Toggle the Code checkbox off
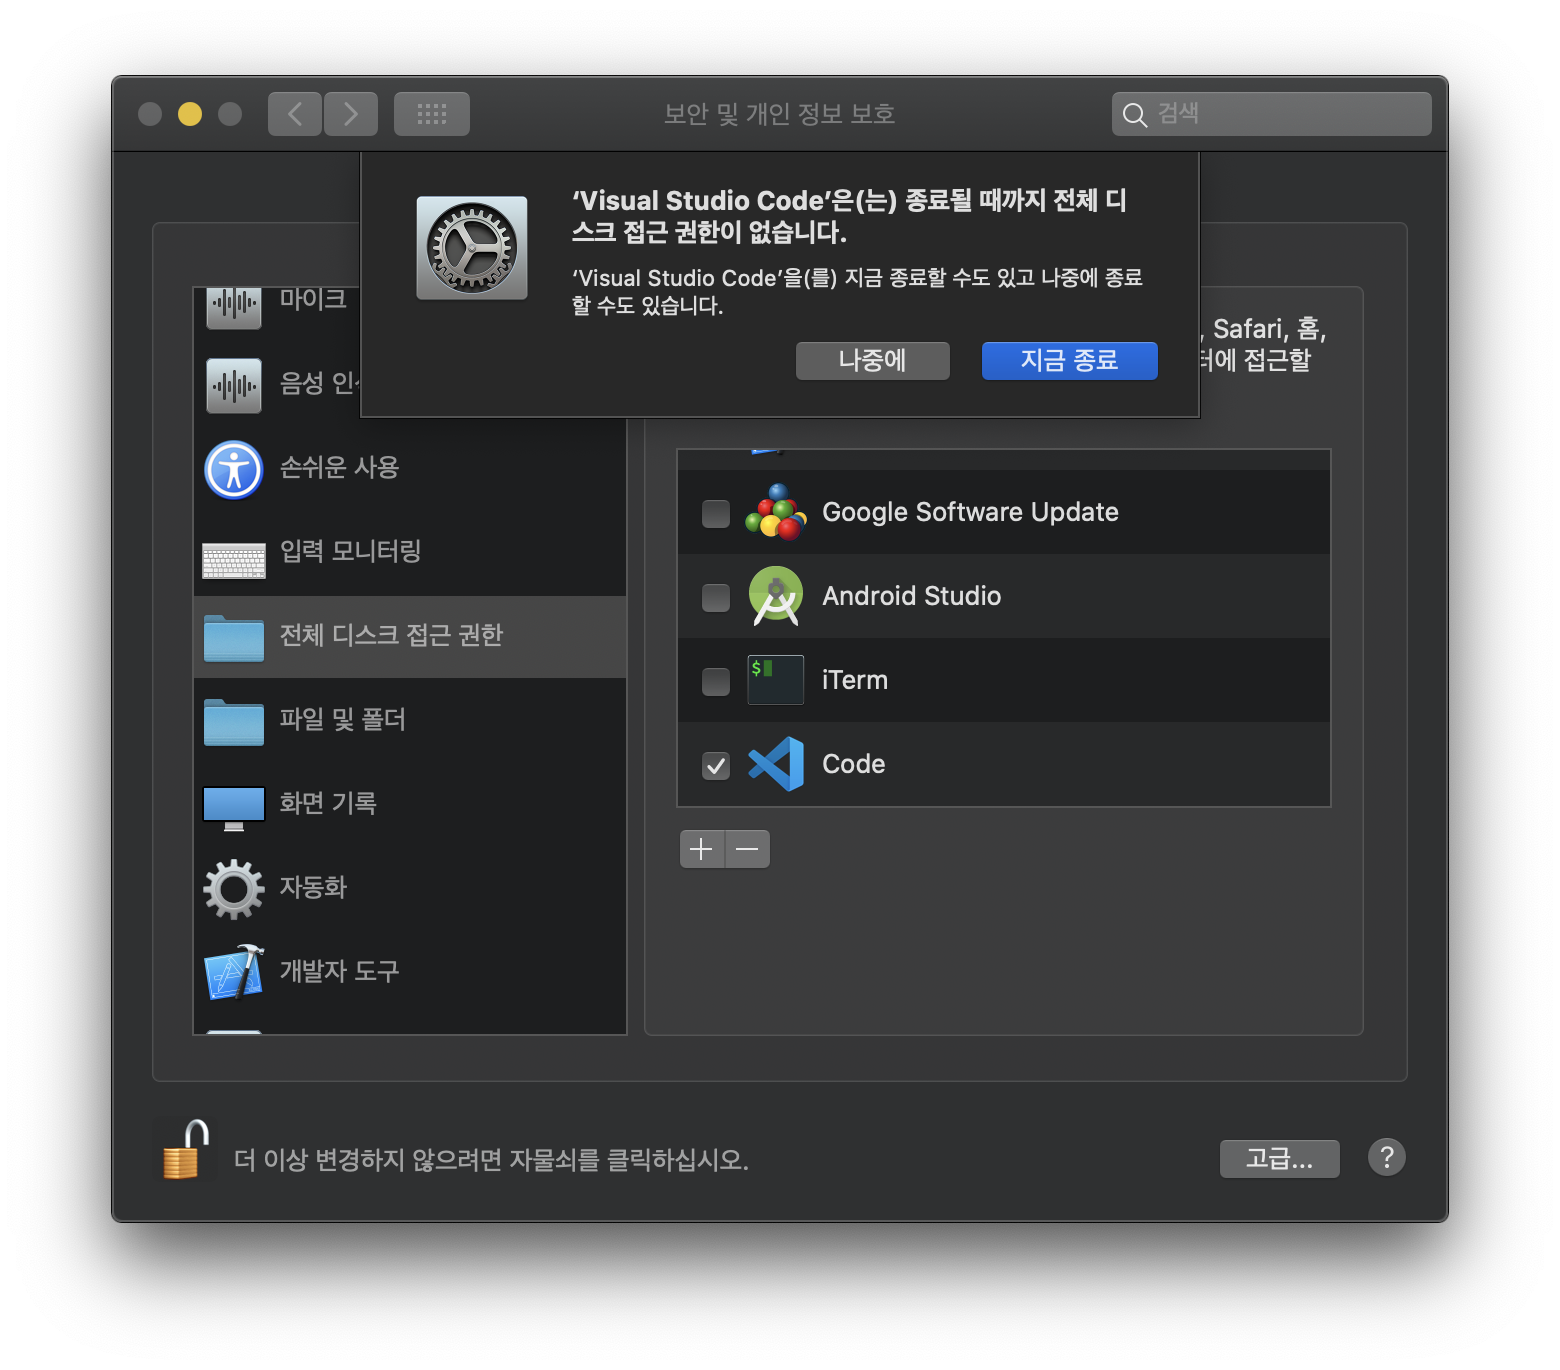The height and width of the screenshot is (1370, 1560). click(716, 766)
